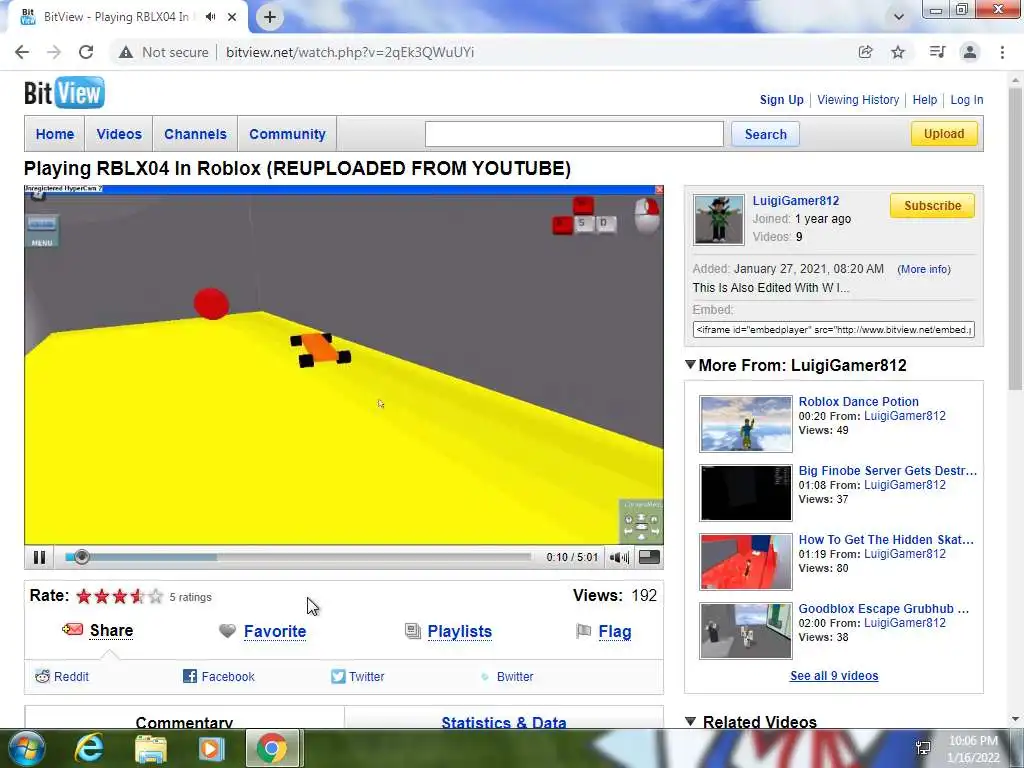Mute the tab via its speaker icon
Image resolution: width=1024 pixels, height=768 pixels.
210,17
